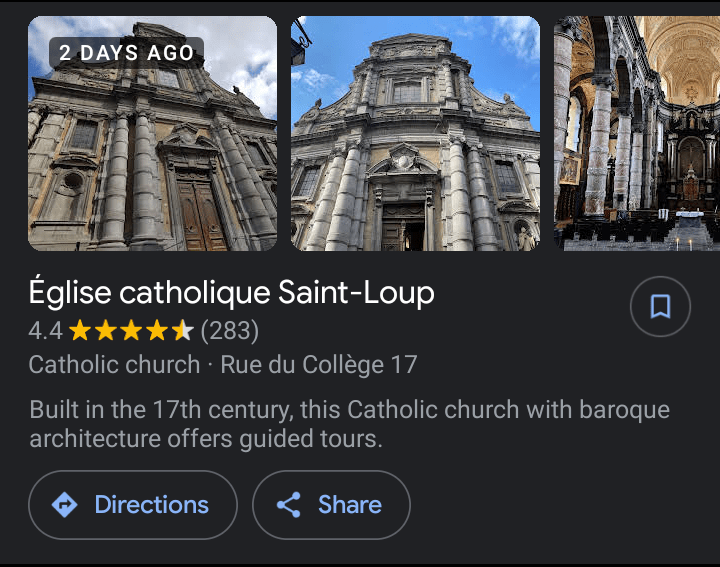Open the Église catholique Saint-Loup title
The width and height of the screenshot is (720, 567).
tap(232, 293)
